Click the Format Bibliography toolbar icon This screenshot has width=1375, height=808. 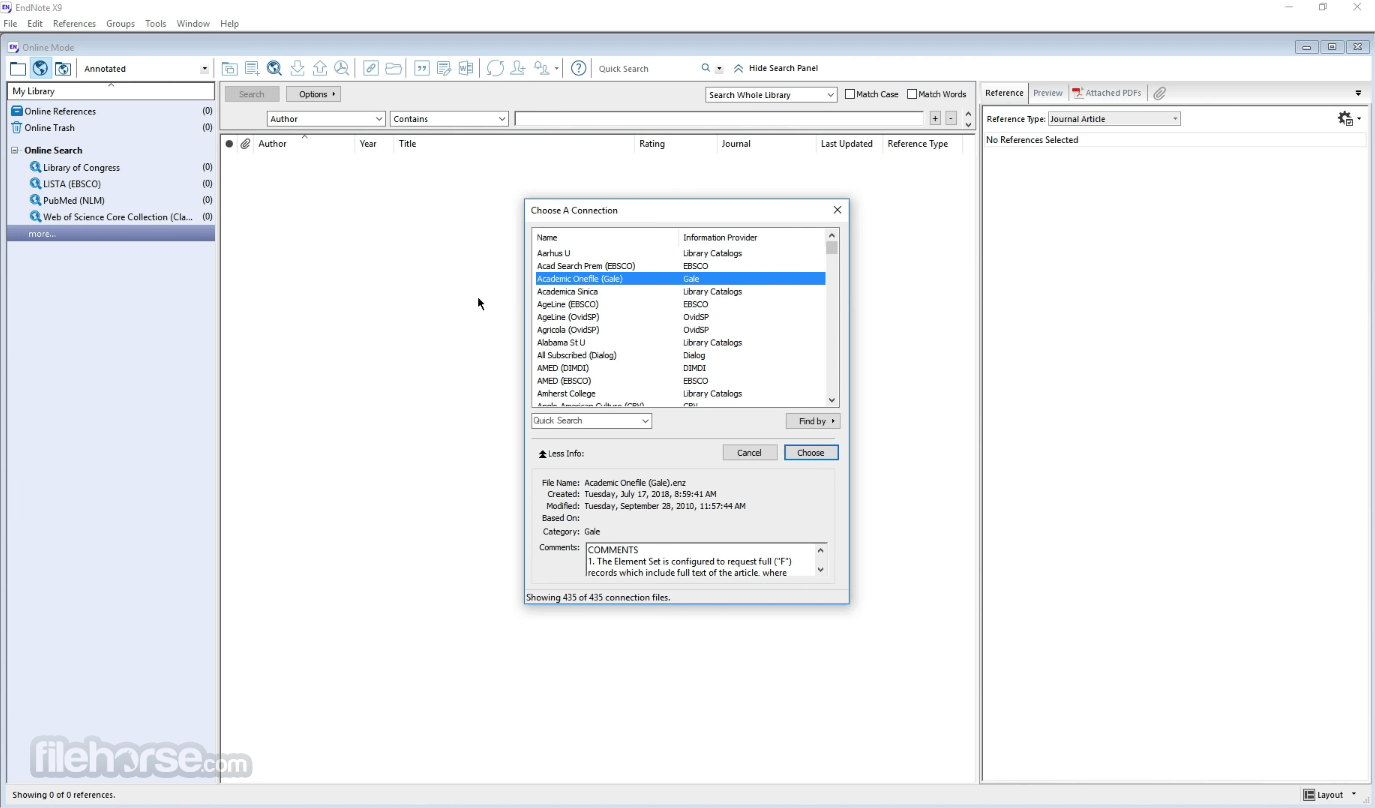click(444, 69)
